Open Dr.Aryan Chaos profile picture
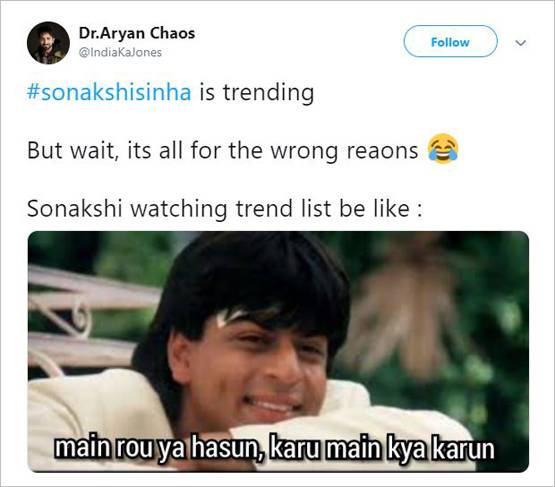The image size is (555, 487). point(48,43)
